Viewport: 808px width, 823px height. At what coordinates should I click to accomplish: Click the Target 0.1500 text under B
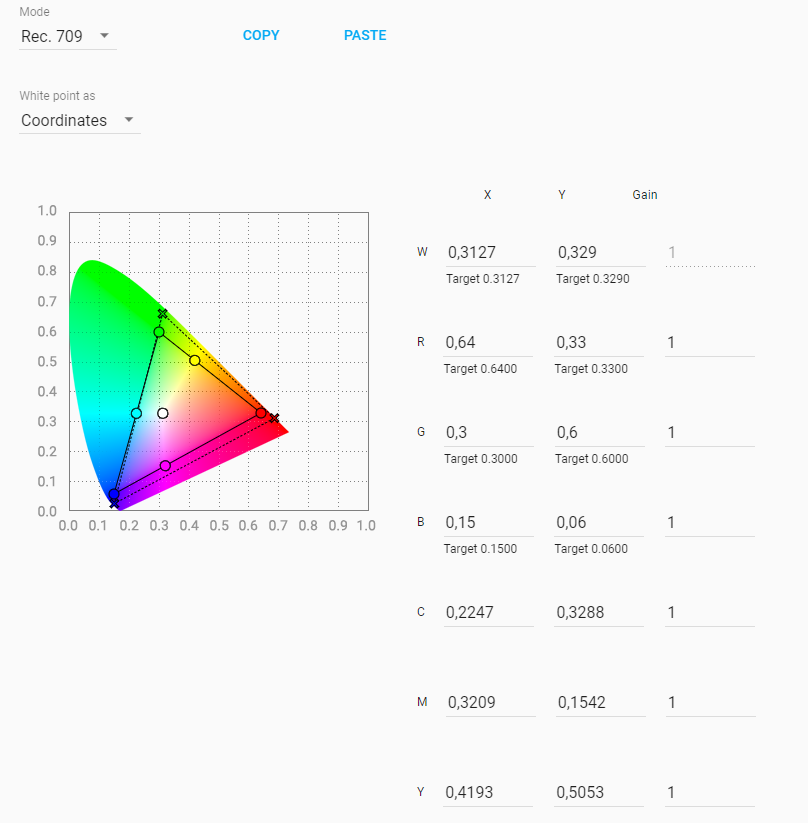pos(480,549)
